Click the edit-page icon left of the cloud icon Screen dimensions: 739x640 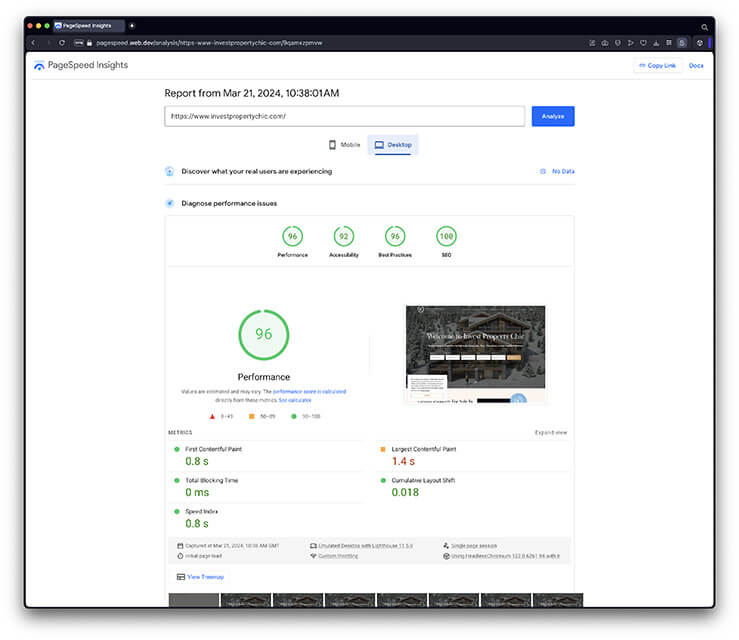pyautogui.click(x=592, y=43)
